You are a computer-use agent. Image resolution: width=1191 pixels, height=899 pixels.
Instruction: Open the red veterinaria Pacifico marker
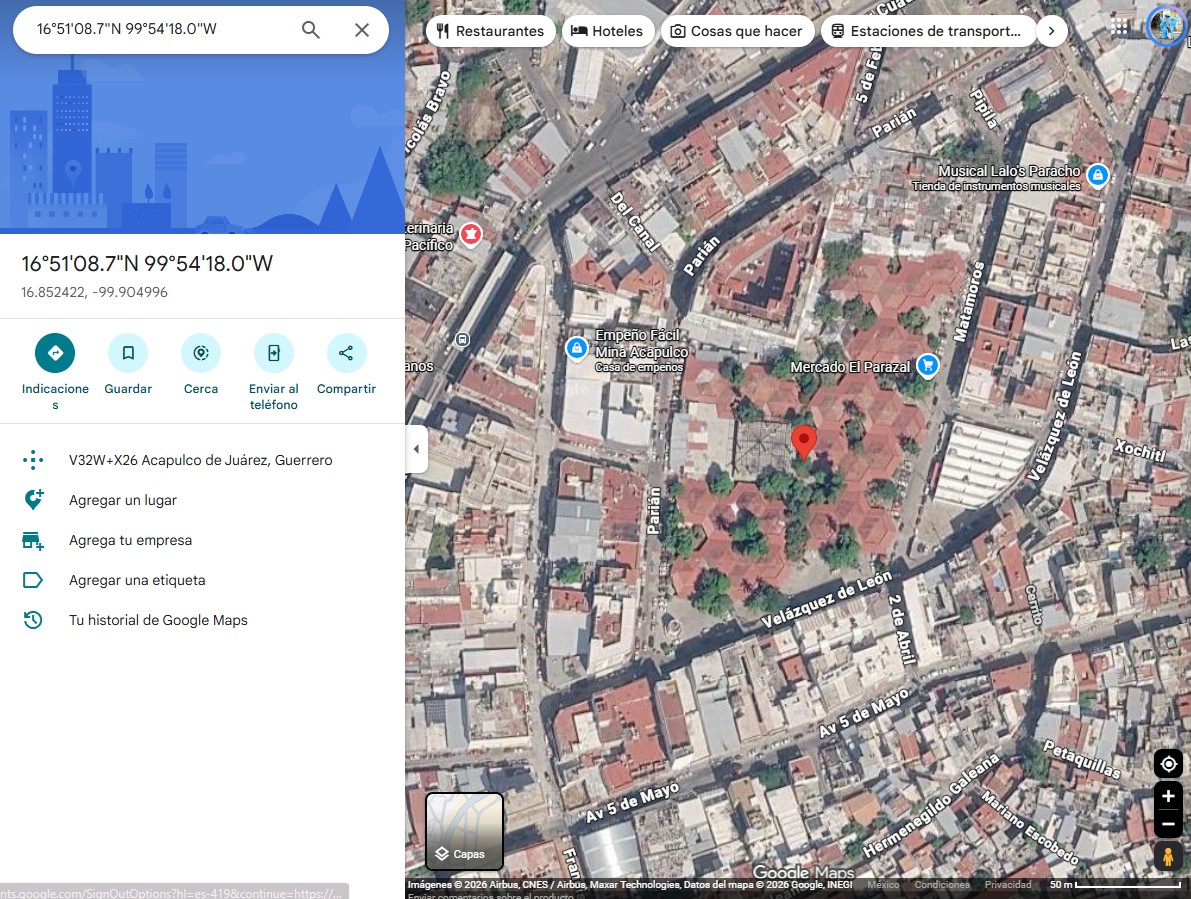[x=471, y=234]
